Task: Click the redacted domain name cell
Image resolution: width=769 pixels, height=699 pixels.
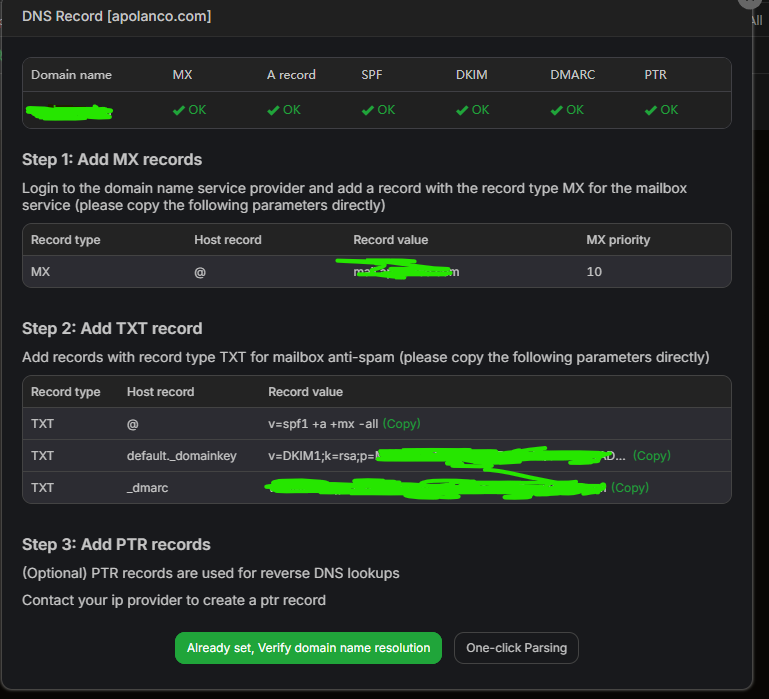Action: click(70, 111)
